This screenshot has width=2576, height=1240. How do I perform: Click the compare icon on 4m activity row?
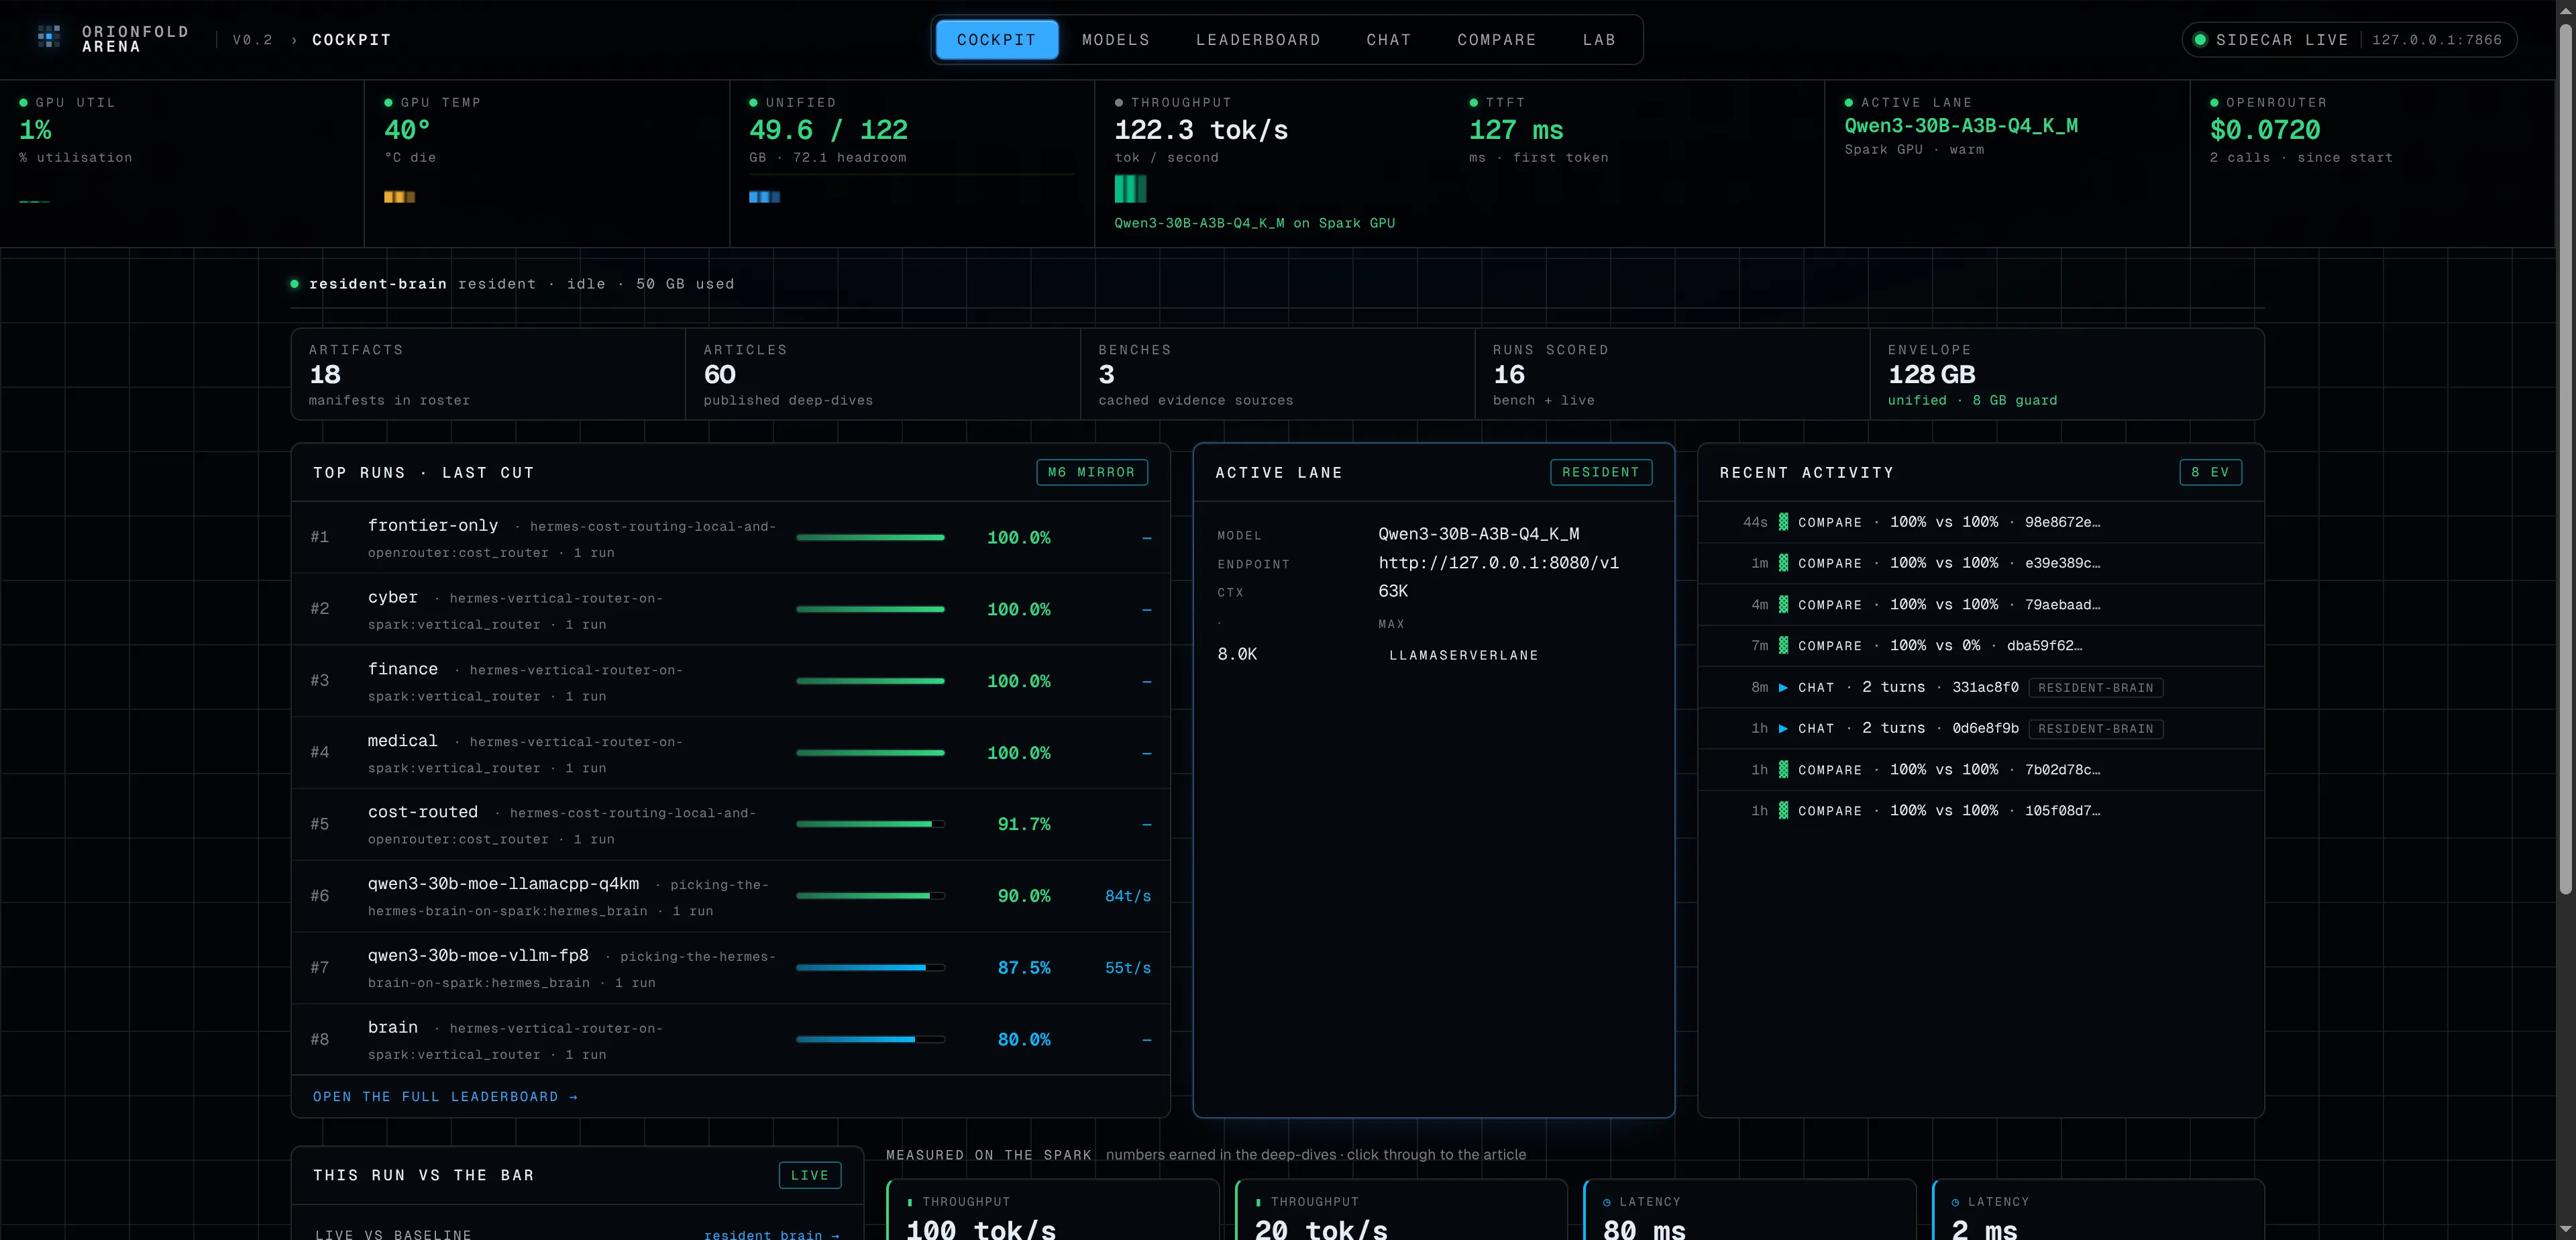pyautogui.click(x=1783, y=605)
